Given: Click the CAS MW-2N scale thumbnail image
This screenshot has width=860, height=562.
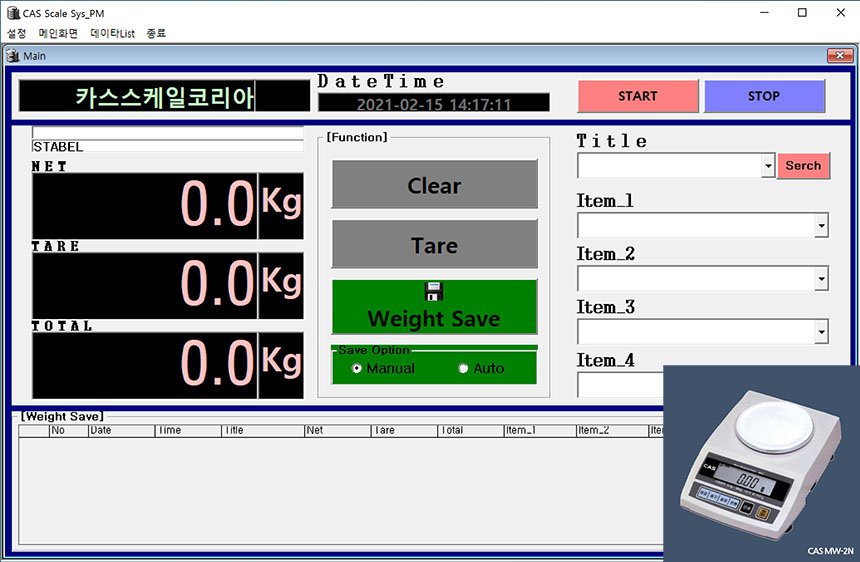Looking at the screenshot, I should click(761, 463).
